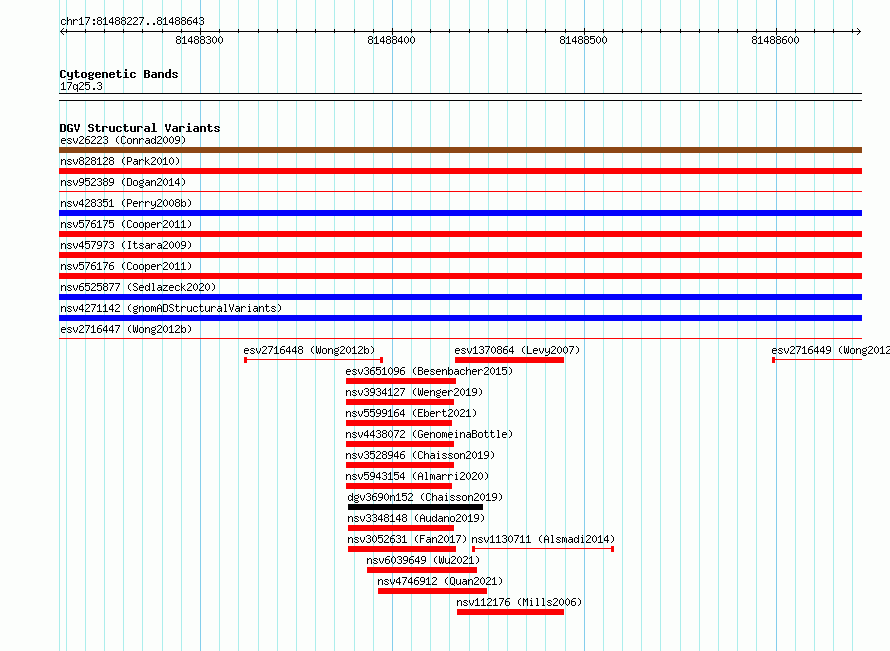Click the blue bar under nsv428351 (Perry2008b)
Viewport: 890px width, 651px height.
coord(460,213)
